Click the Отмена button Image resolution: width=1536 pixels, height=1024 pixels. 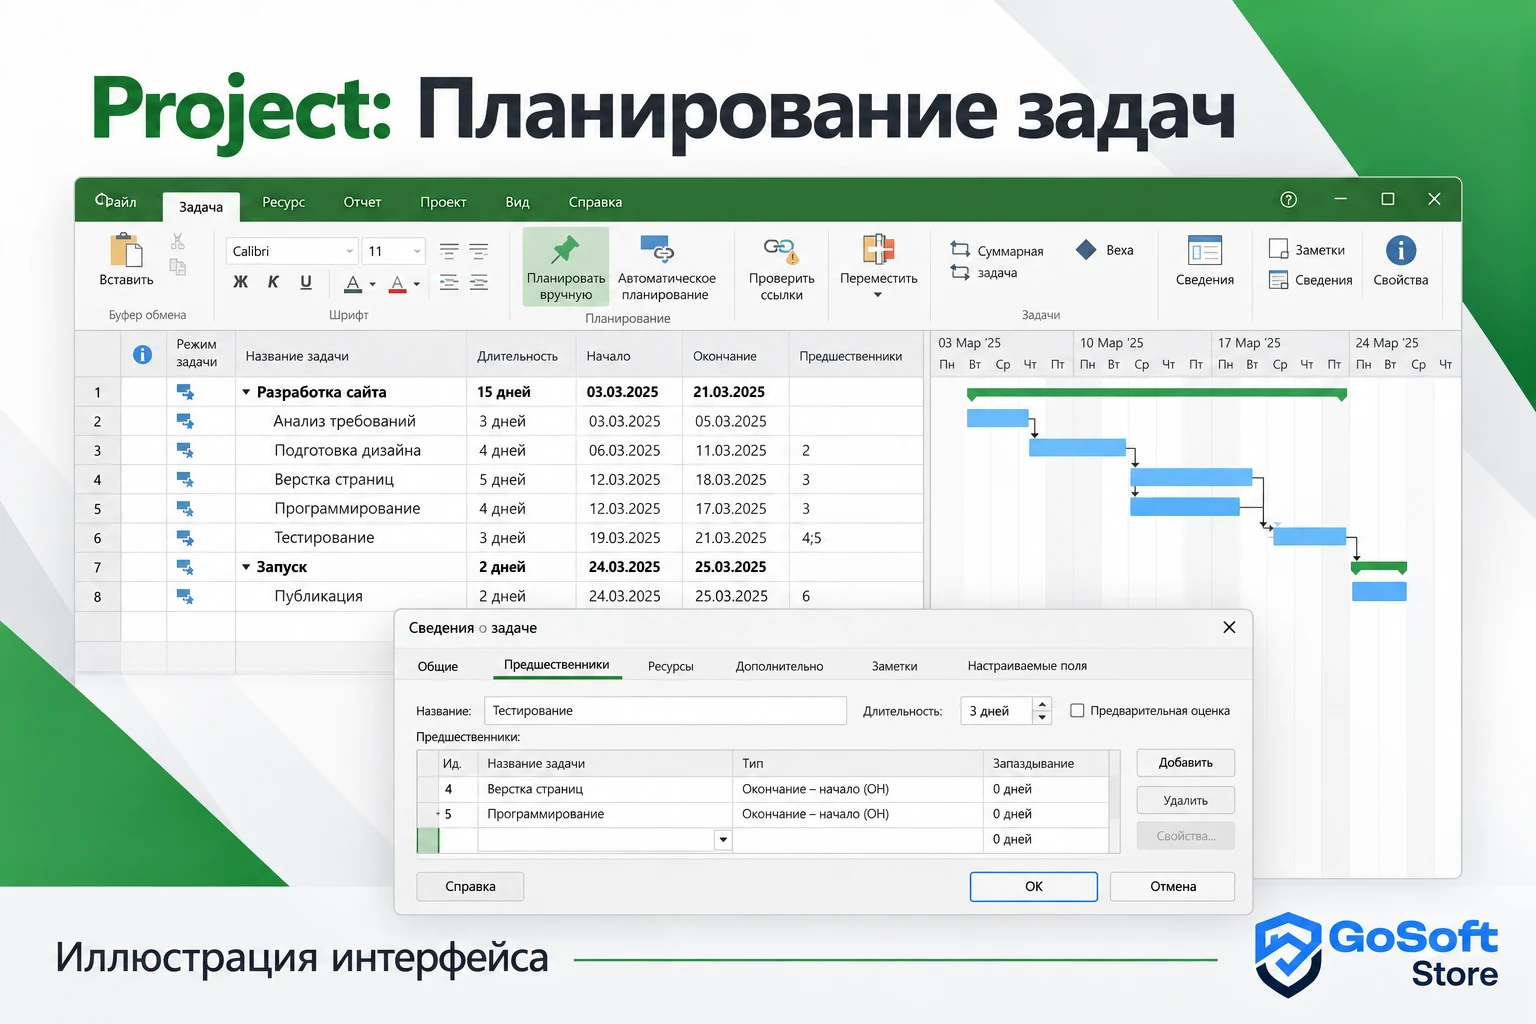1173,887
